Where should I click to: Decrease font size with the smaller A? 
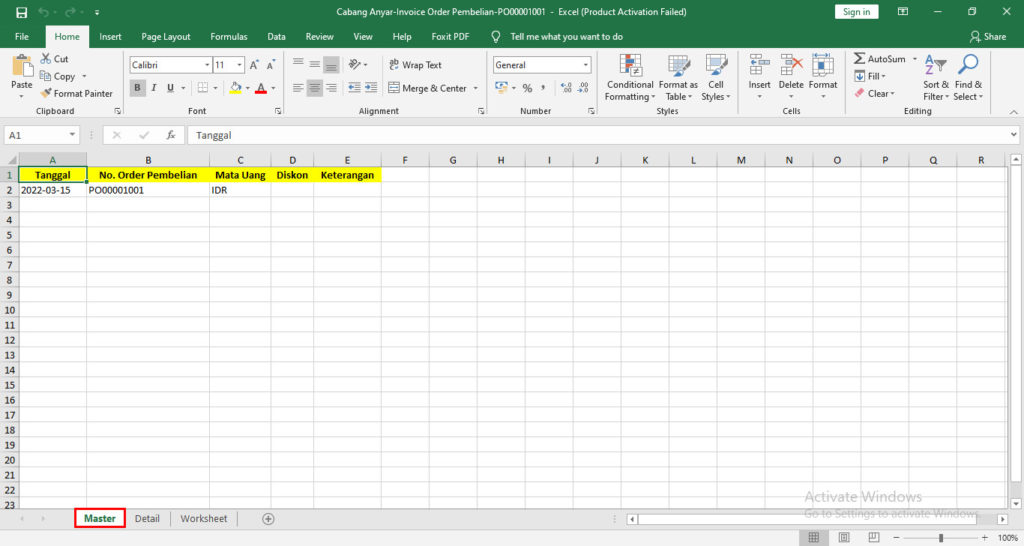pyautogui.click(x=270, y=65)
